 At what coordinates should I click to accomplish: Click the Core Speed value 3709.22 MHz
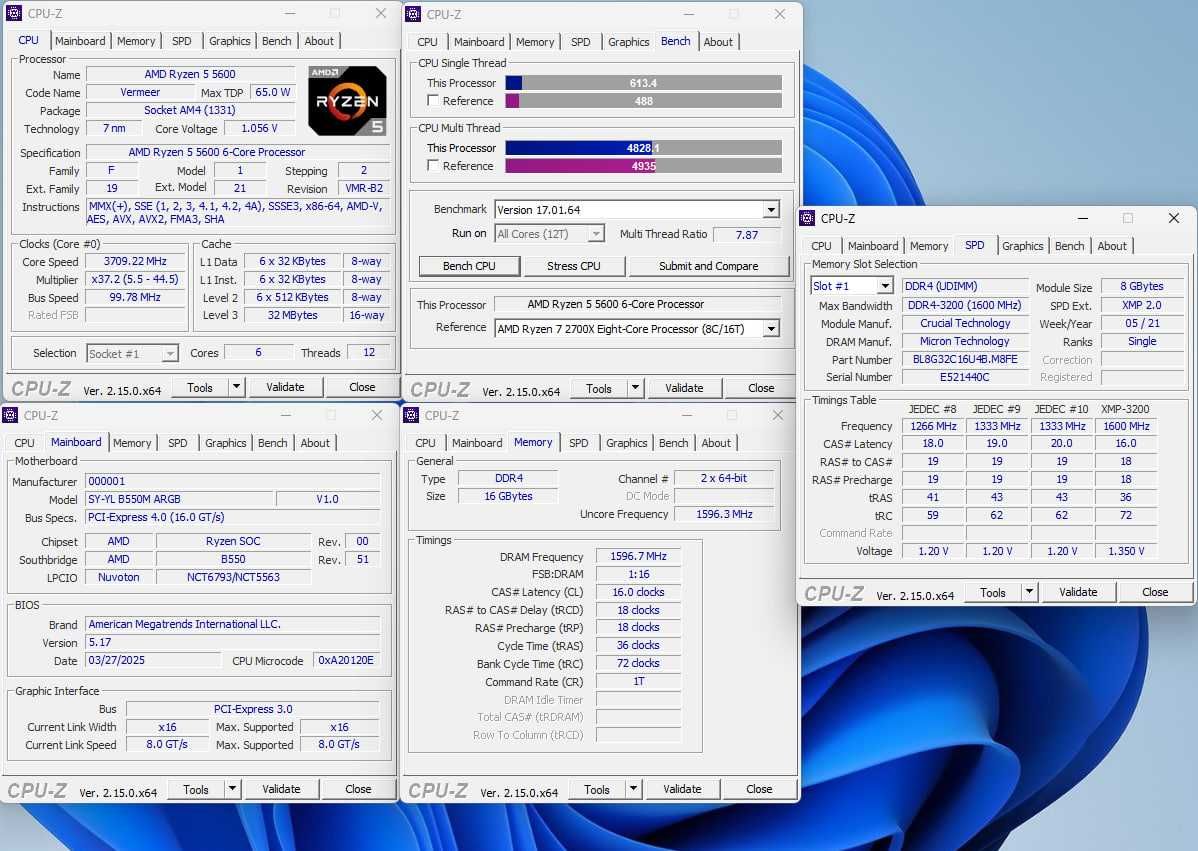tap(135, 261)
